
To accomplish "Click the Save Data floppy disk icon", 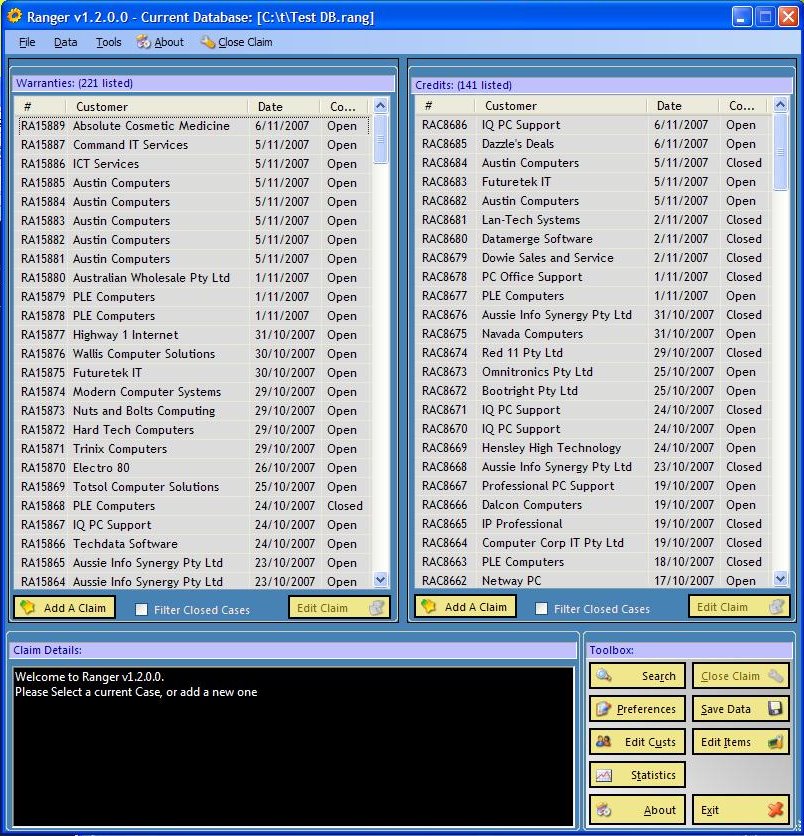I will (774, 709).
